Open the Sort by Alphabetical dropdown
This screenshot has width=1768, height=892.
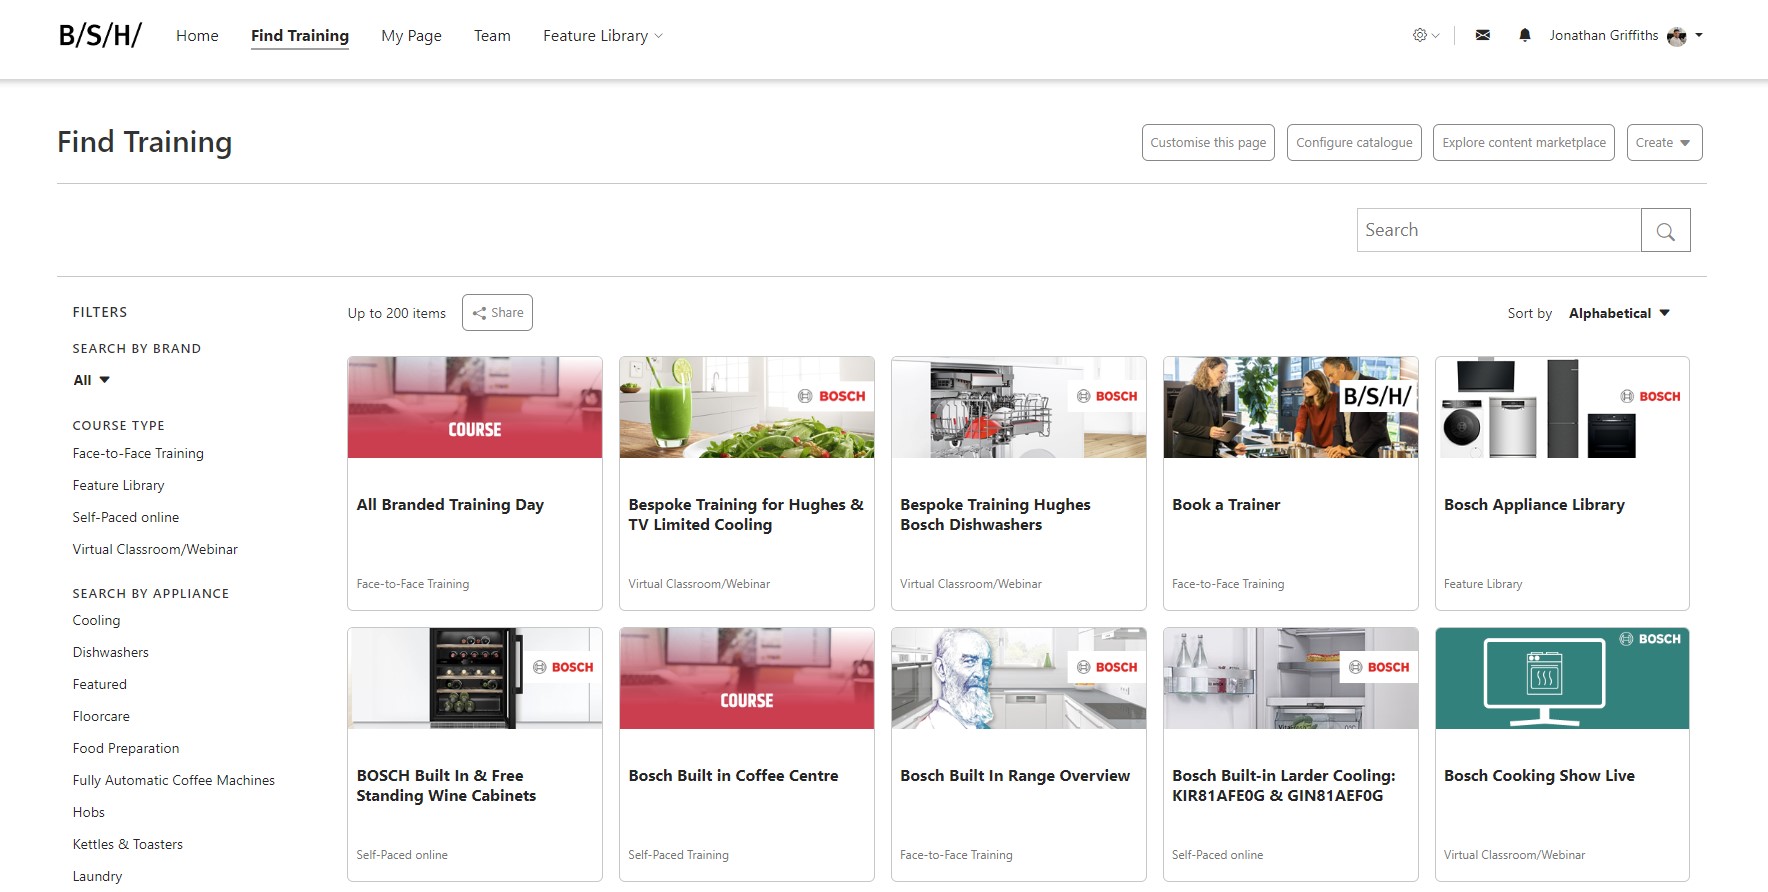click(1619, 313)
